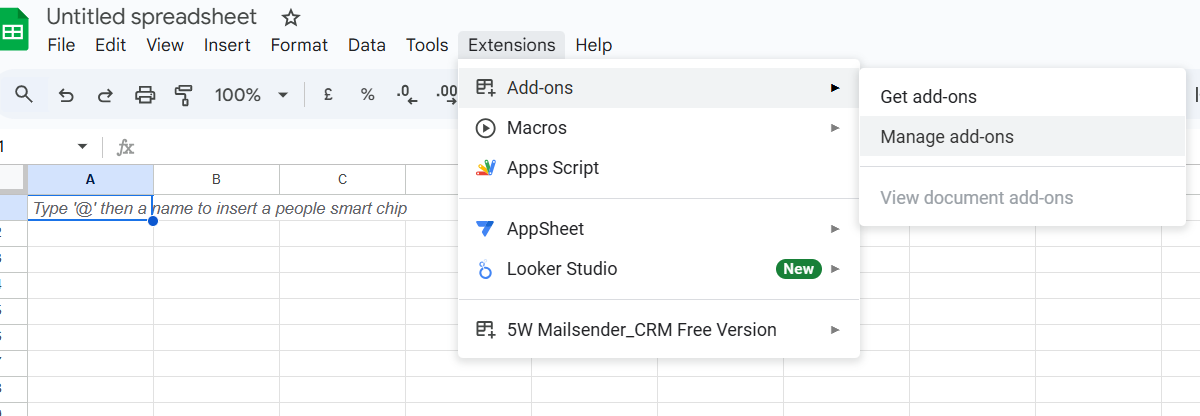Click the Looker Studio icon
The width and height of the screenshot is (1200, 416).
click(x=485, y=269)
